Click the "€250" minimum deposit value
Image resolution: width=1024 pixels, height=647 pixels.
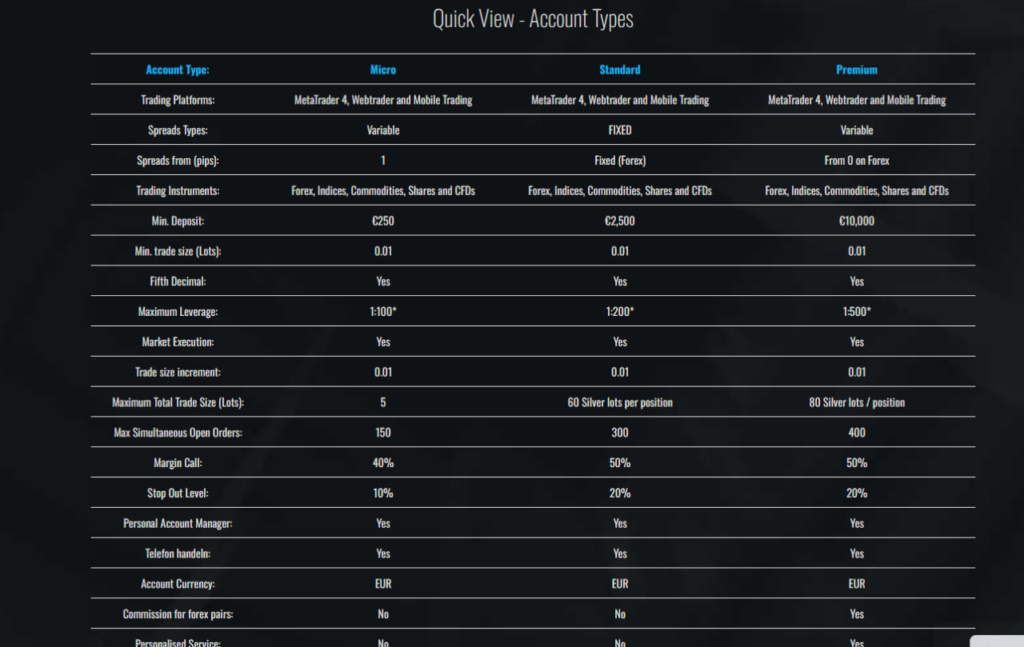383,221
